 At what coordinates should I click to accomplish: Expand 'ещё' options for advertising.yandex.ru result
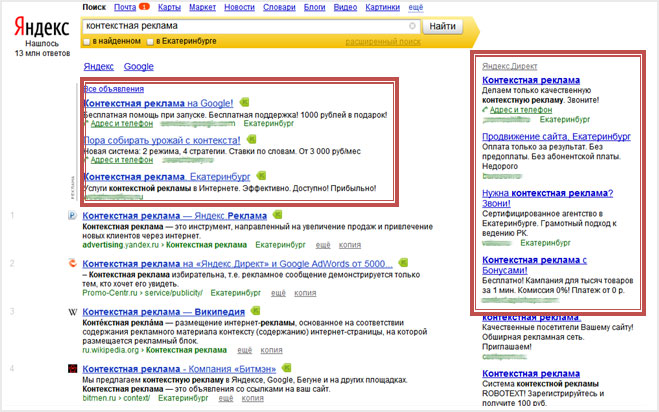[323, 245]
